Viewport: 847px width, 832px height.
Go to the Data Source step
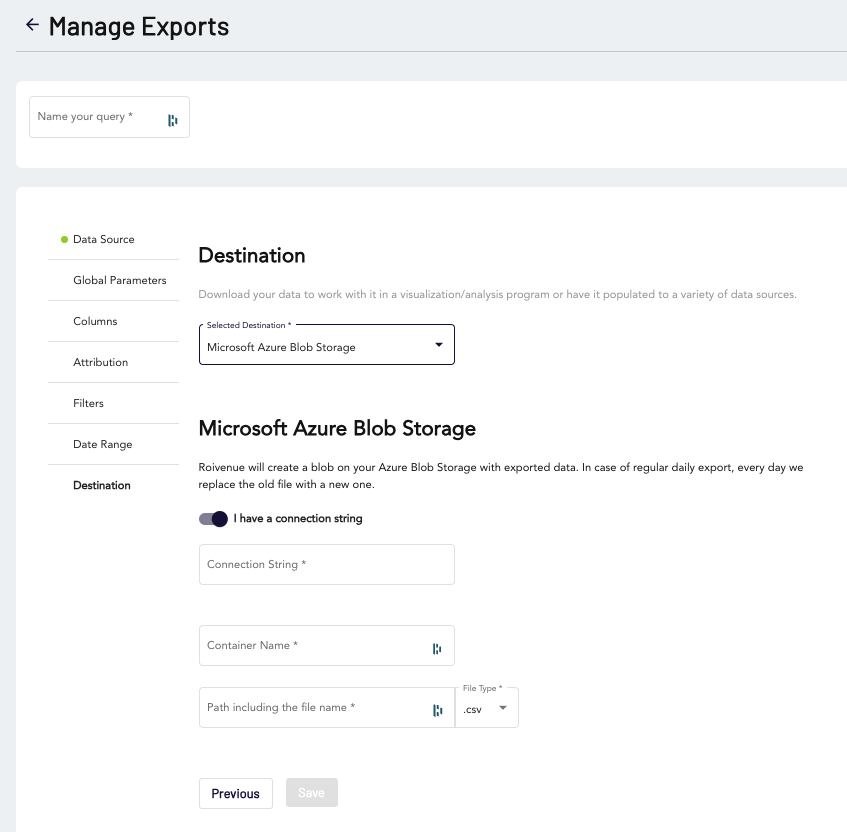pos(103,240)
